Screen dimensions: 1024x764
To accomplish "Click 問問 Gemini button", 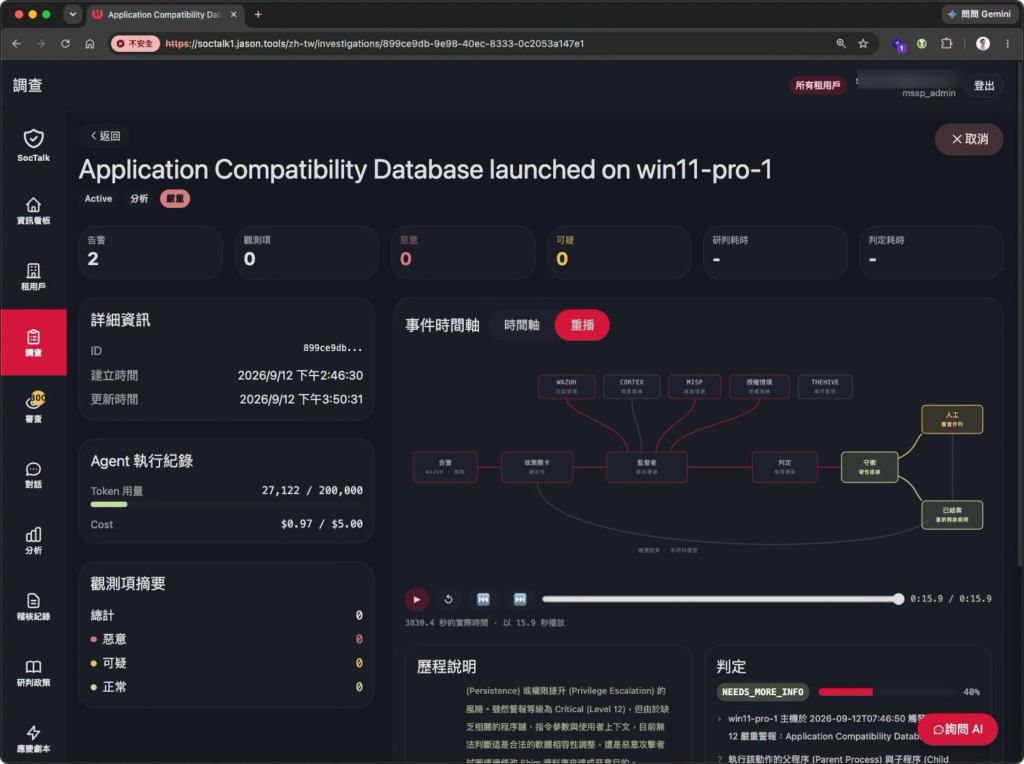I will tap(979, 14).
